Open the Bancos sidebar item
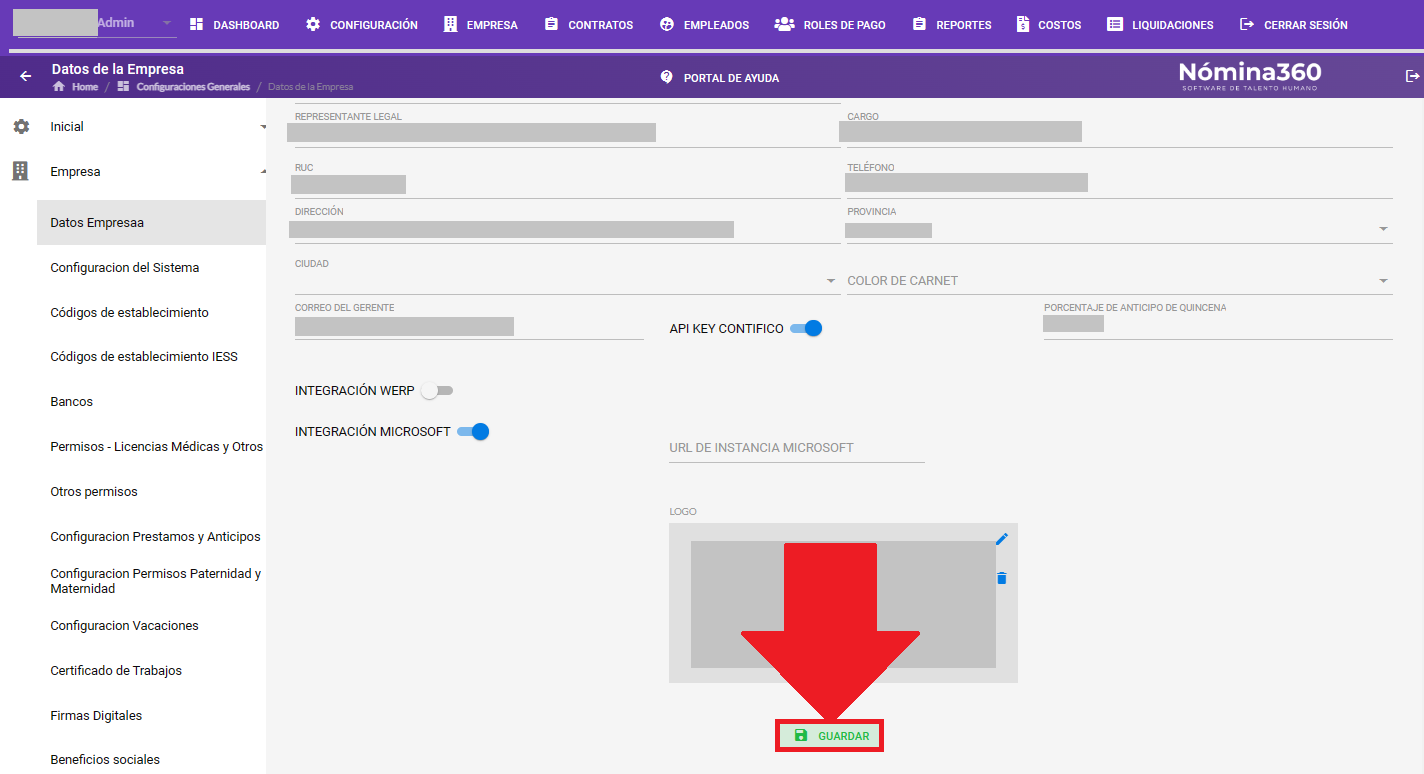Image resolution: width=1424 pixels, height=774 pixels. (151, 402)
